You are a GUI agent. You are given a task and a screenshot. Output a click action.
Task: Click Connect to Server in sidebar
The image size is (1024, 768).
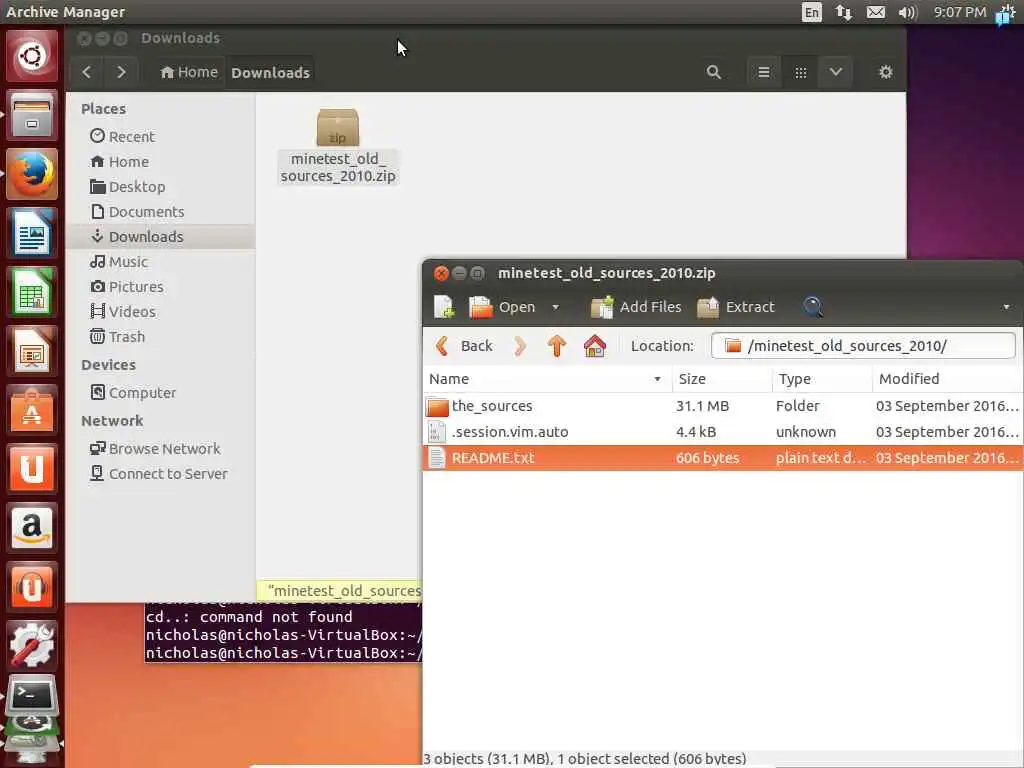click(160, 473)
